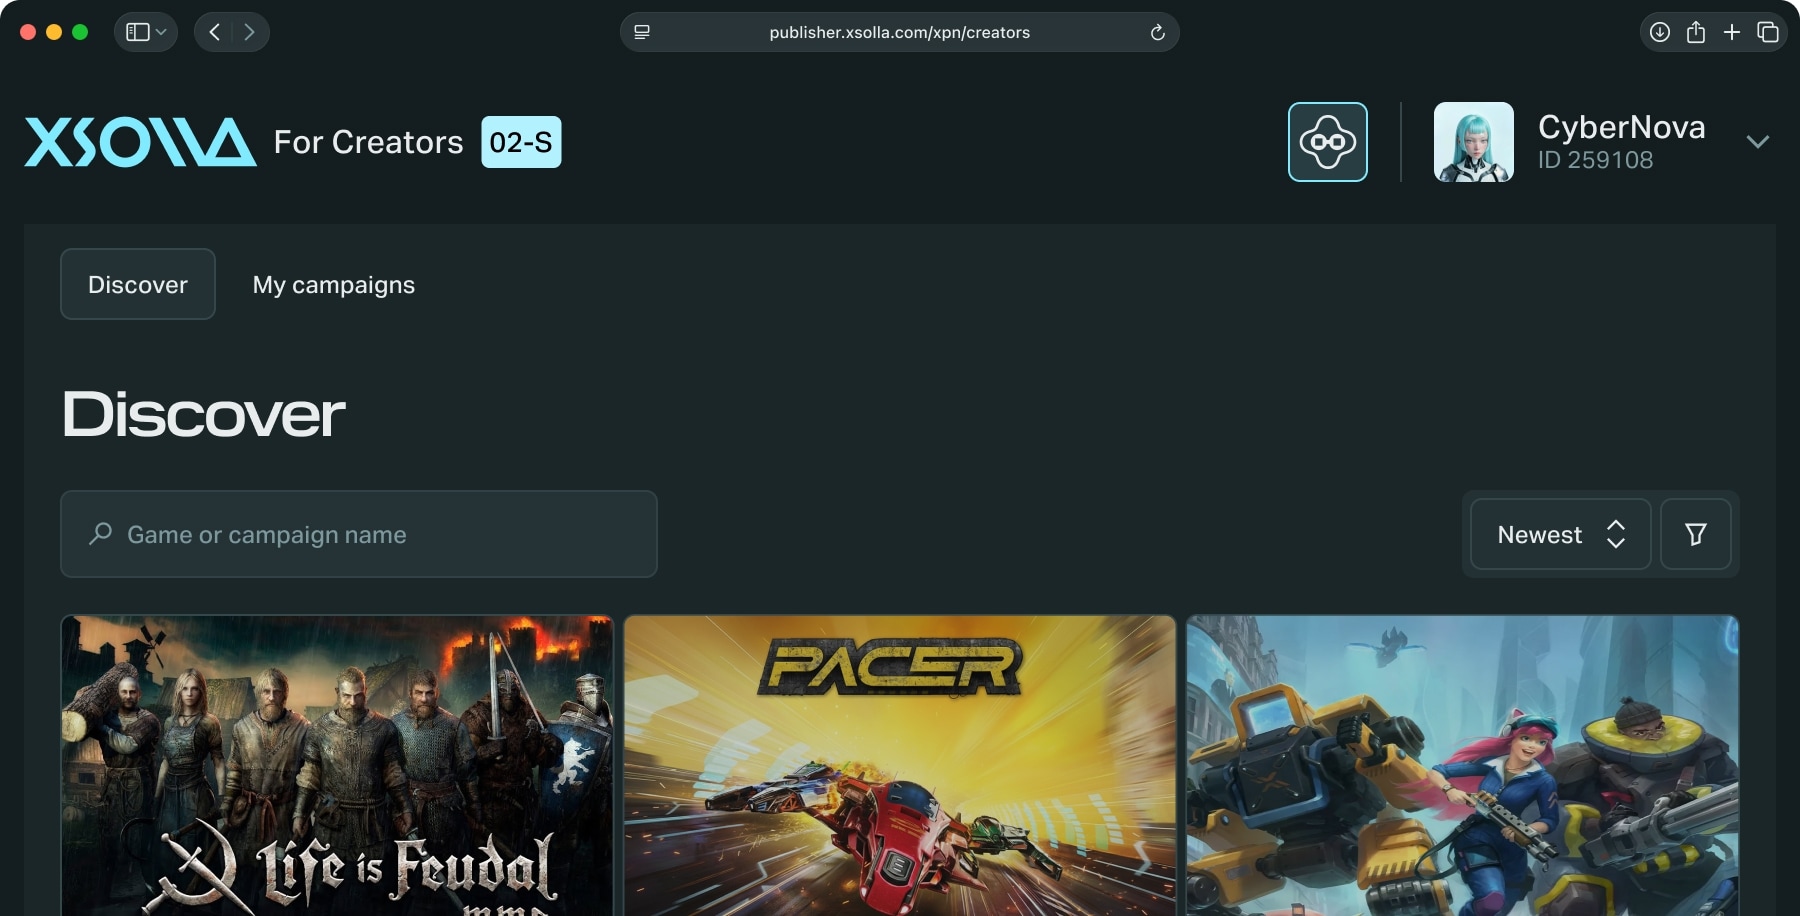The height and width of the screenshot is (916, 1800).
Task: Click the search magnifier icon
Action: coord(100,534)
